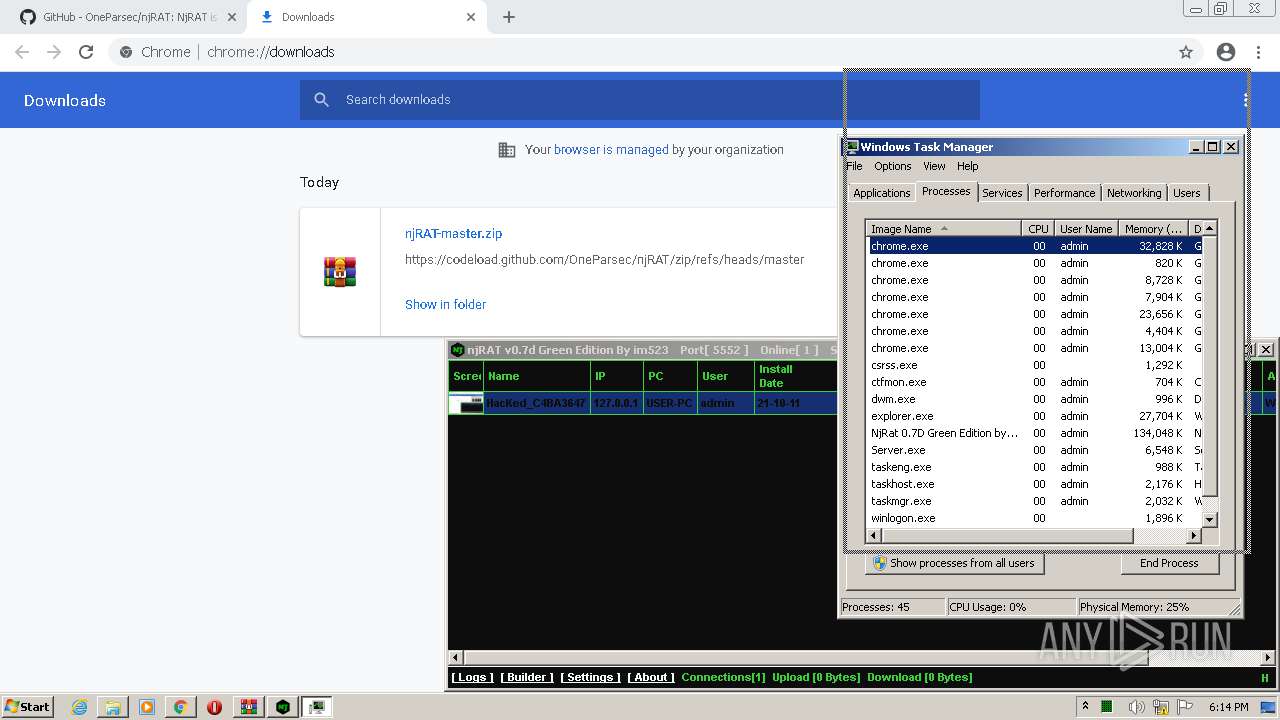
Task: Switch to the Applications tab
Action: click(882, 193)
